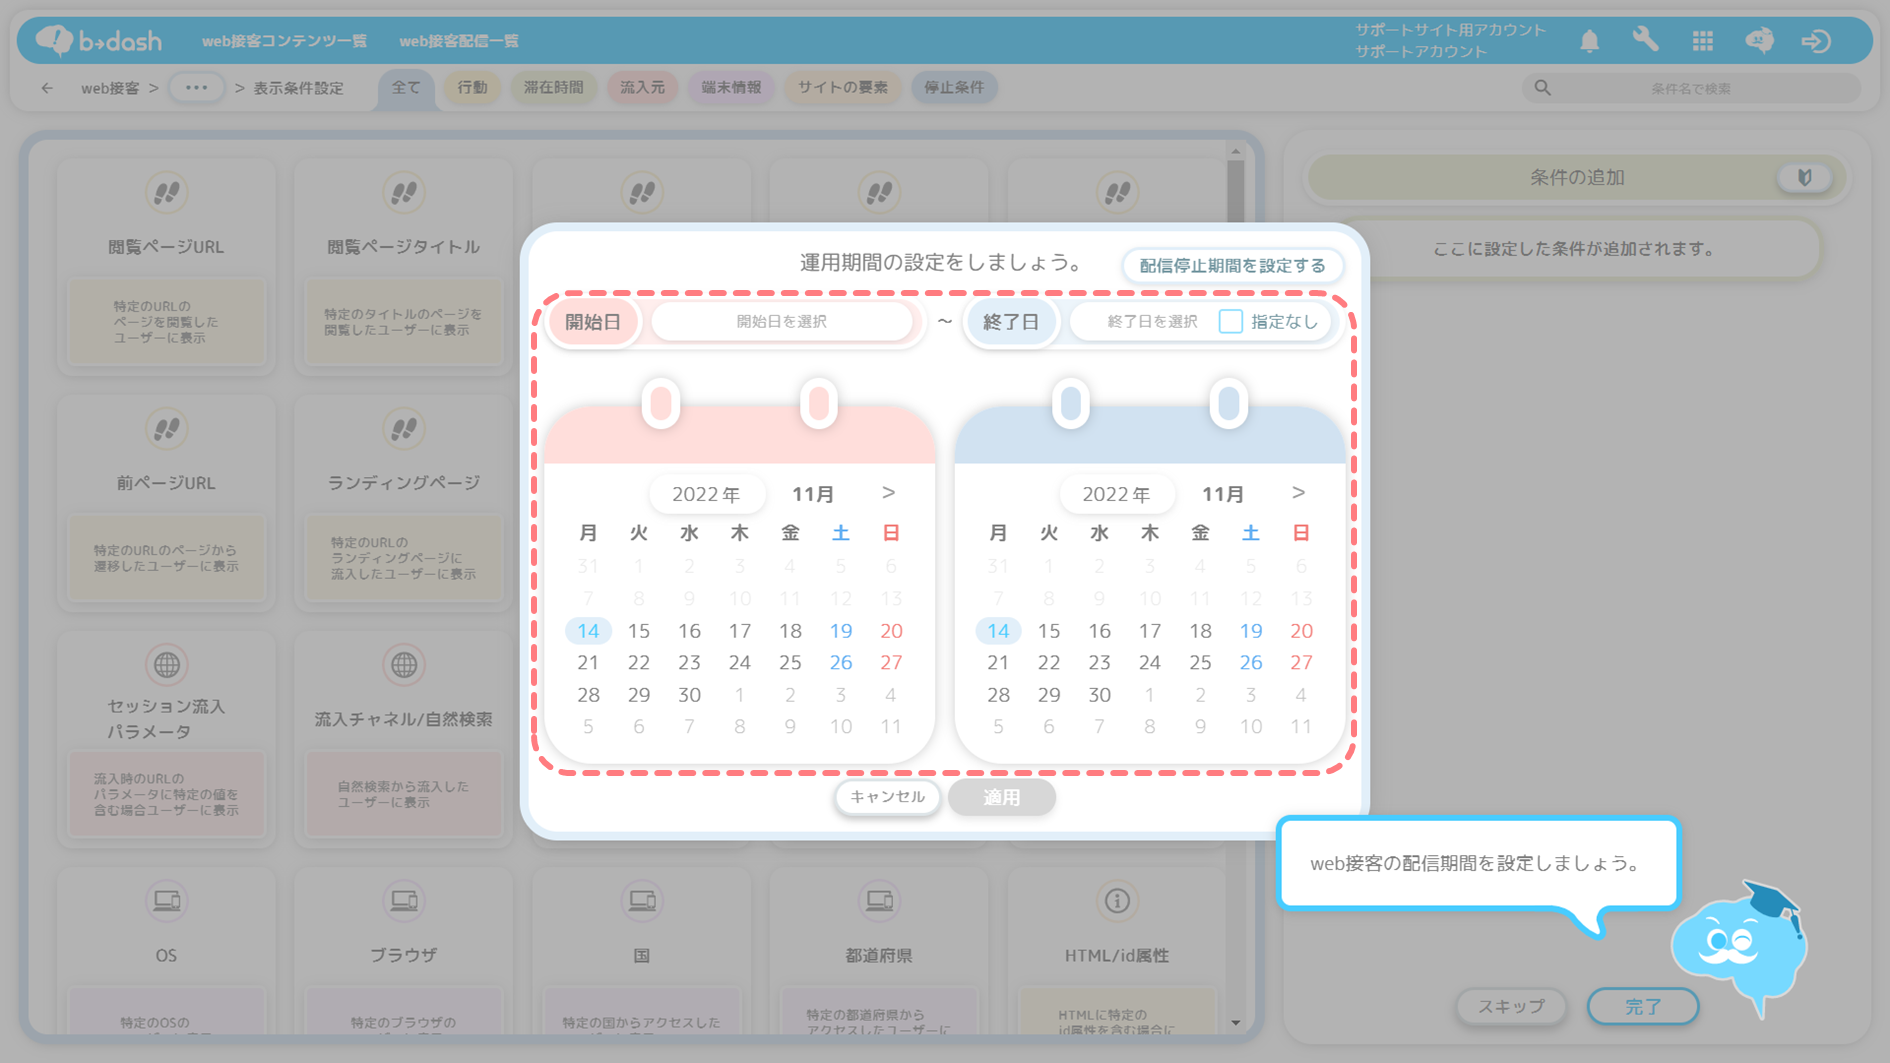Screen dimensions: 1890x1063
Task: Click the b-dash mascot character
Action: pos(1739,946)
